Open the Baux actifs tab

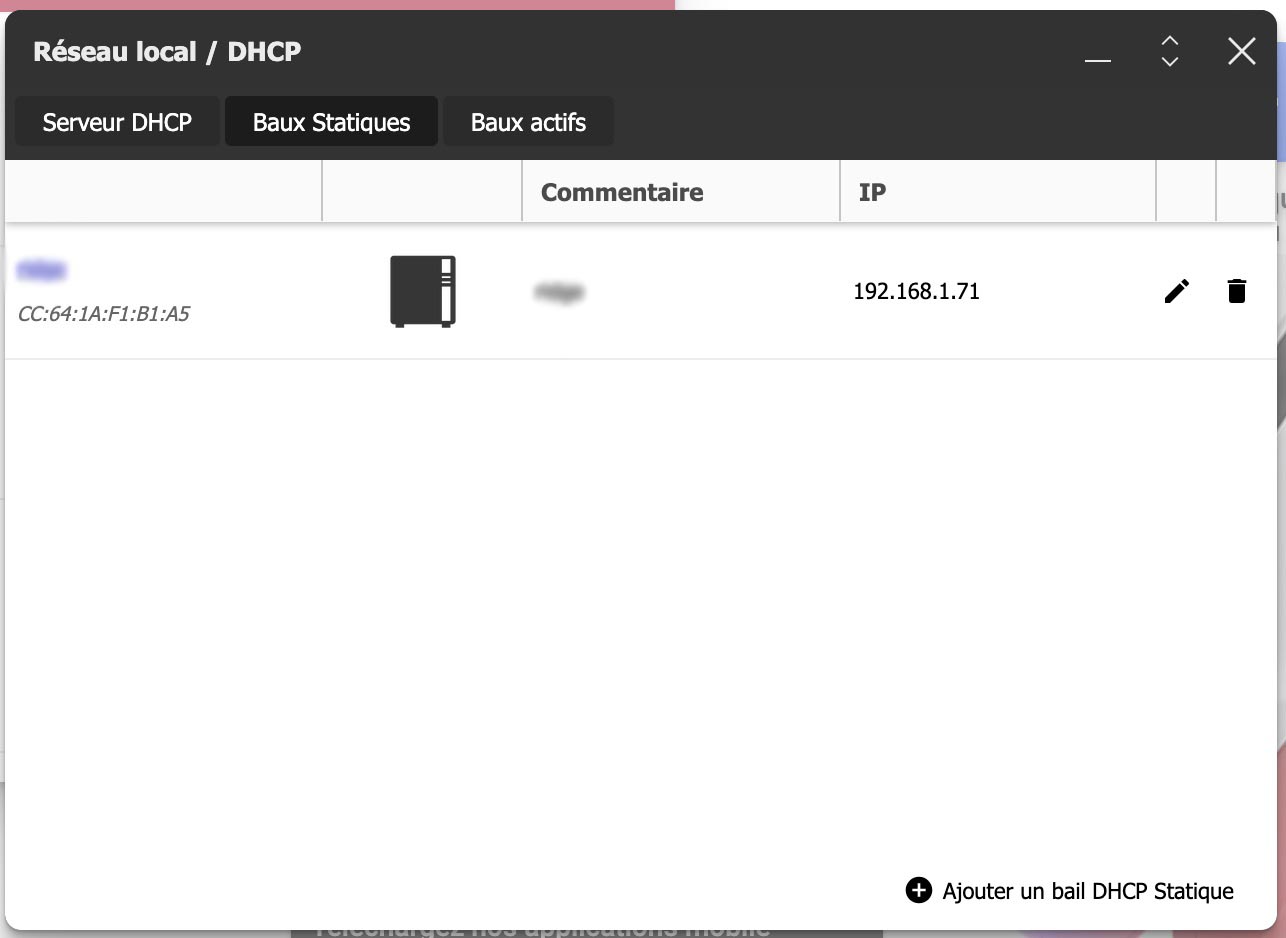tap(528, 123)
